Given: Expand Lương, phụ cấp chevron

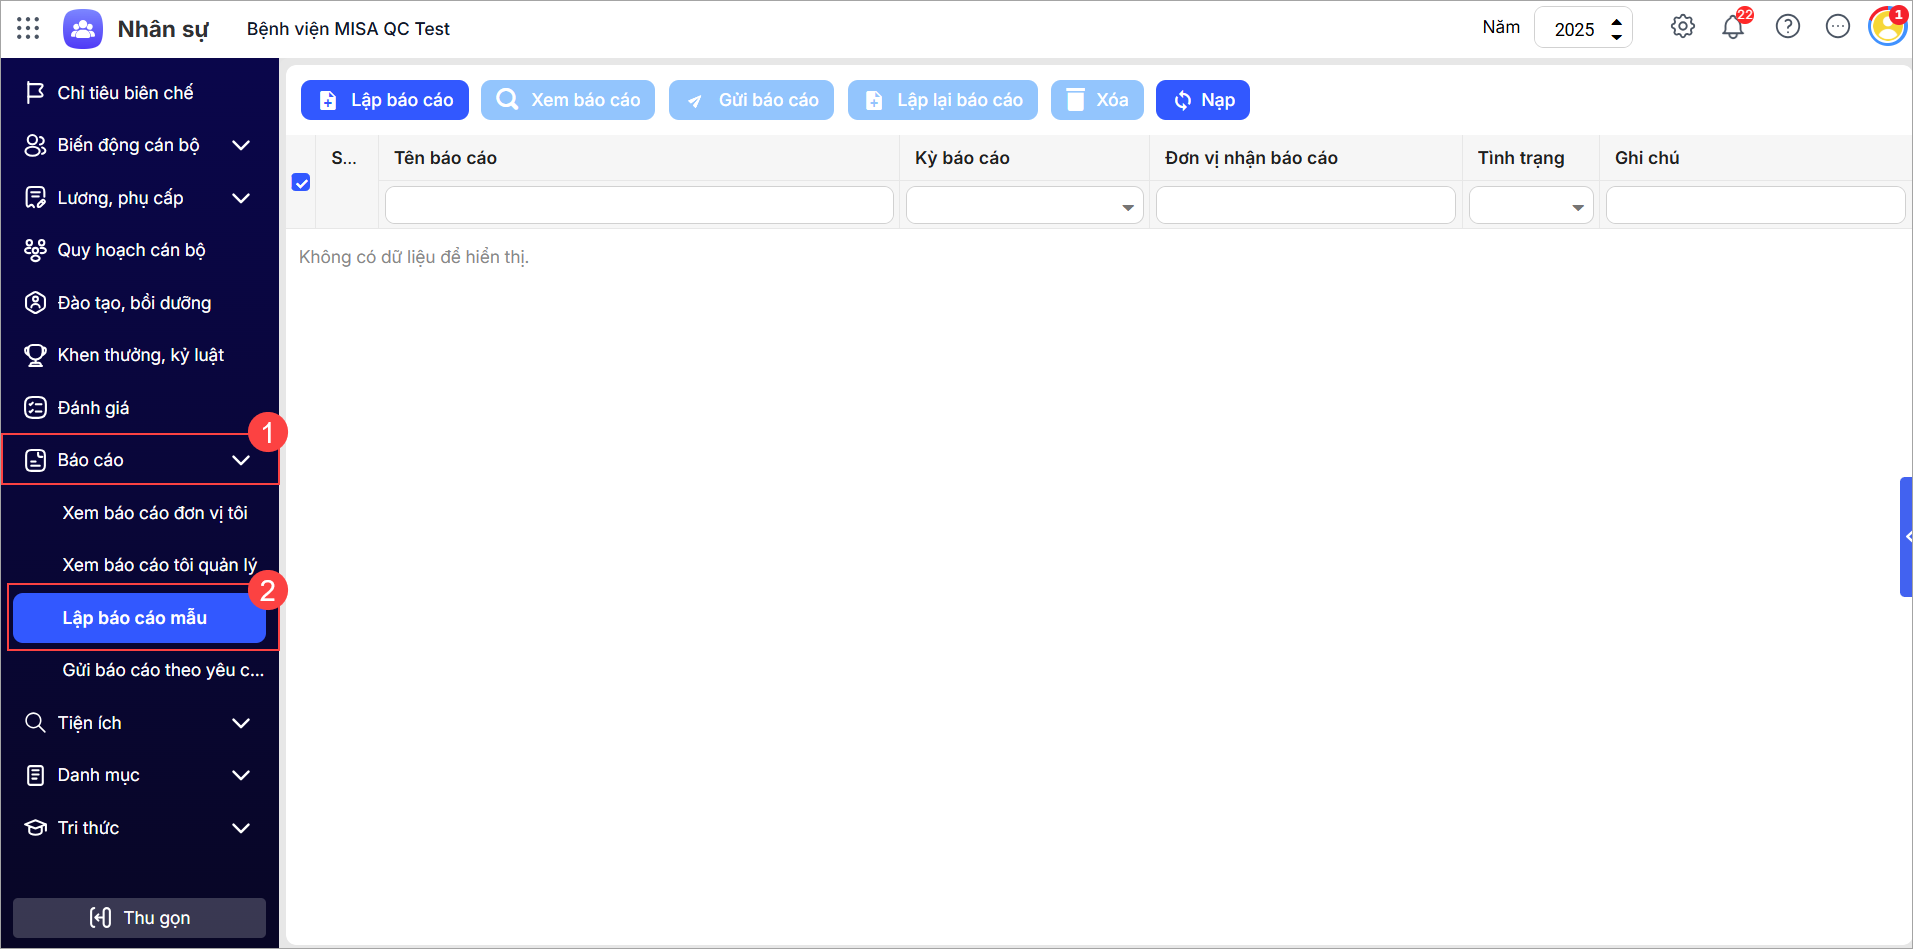Looking at the screenshot, I should [x=241, y=198].
